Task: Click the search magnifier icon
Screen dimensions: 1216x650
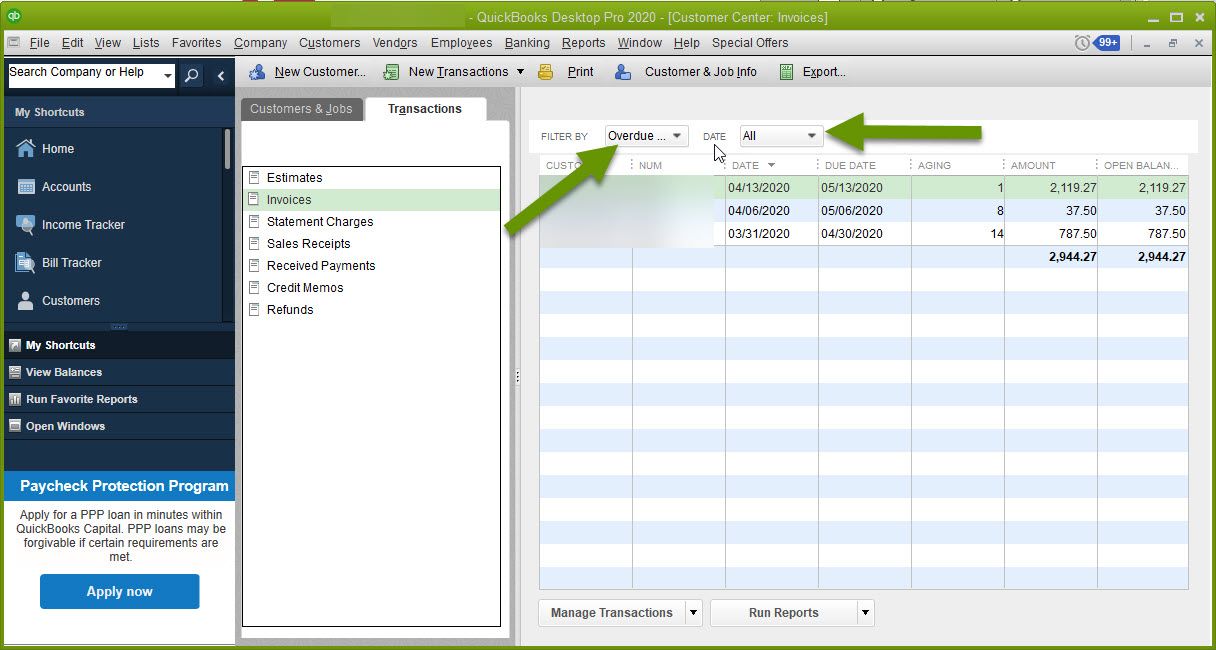Action: point(191,75)
